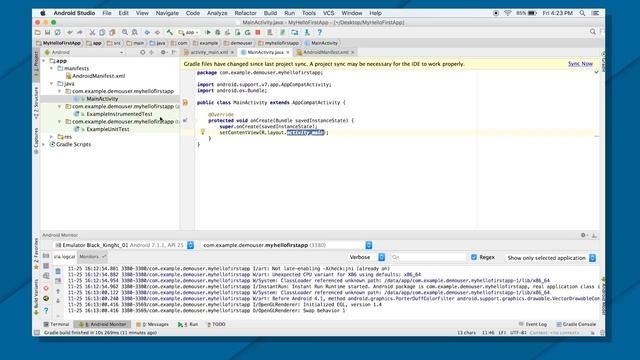Select AndroidManifest.xml in project tree
Image resolution: width=640 pixels, height=360 pixels.
(95, 76)
